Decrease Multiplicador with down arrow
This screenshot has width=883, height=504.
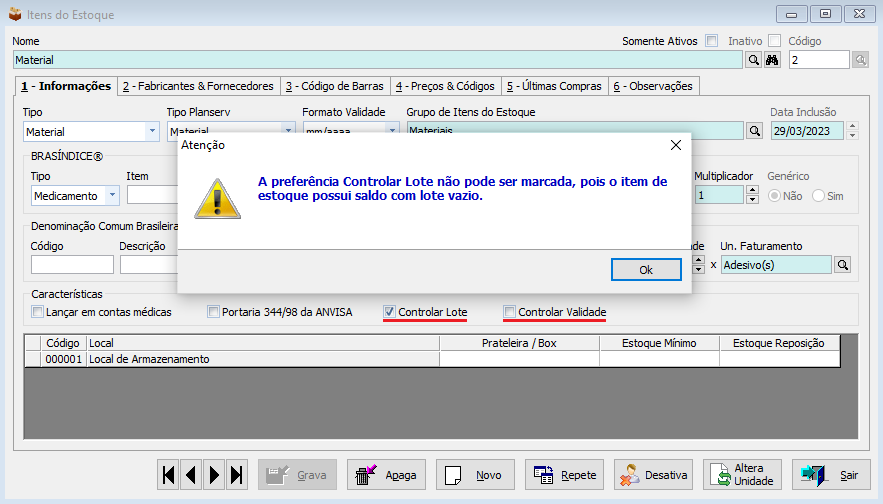click(752, 199)
